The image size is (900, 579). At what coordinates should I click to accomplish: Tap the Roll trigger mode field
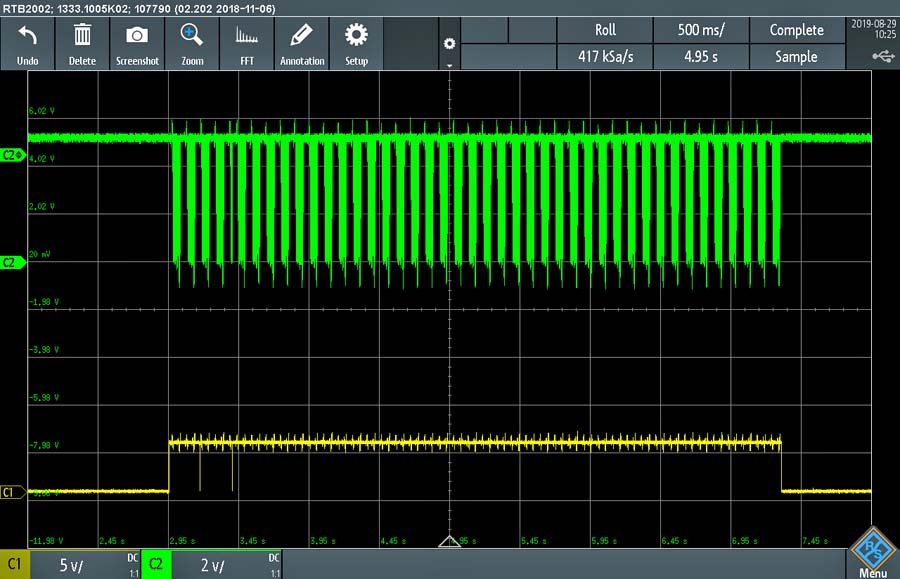(605, 30)
